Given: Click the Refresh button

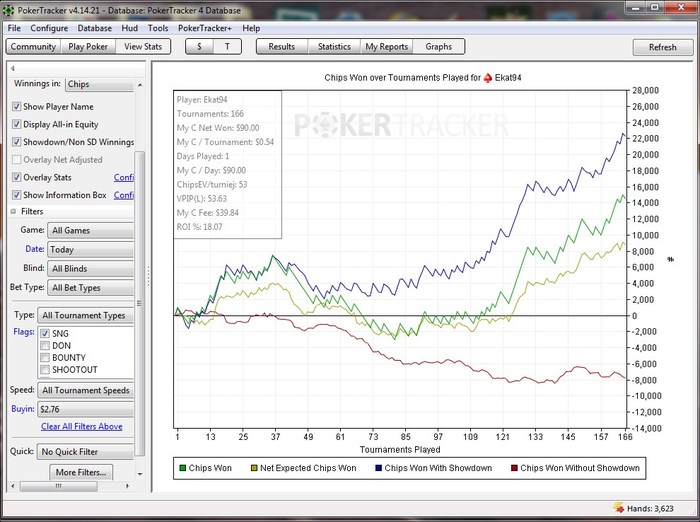Looking at the screenshot, I should pos(662,47).
